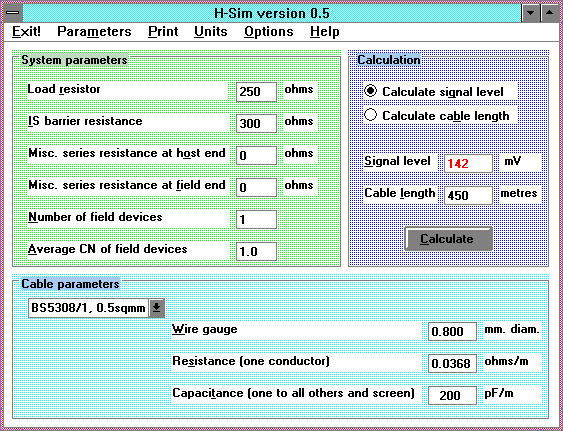Click the metres unit text

pos(519,193)
